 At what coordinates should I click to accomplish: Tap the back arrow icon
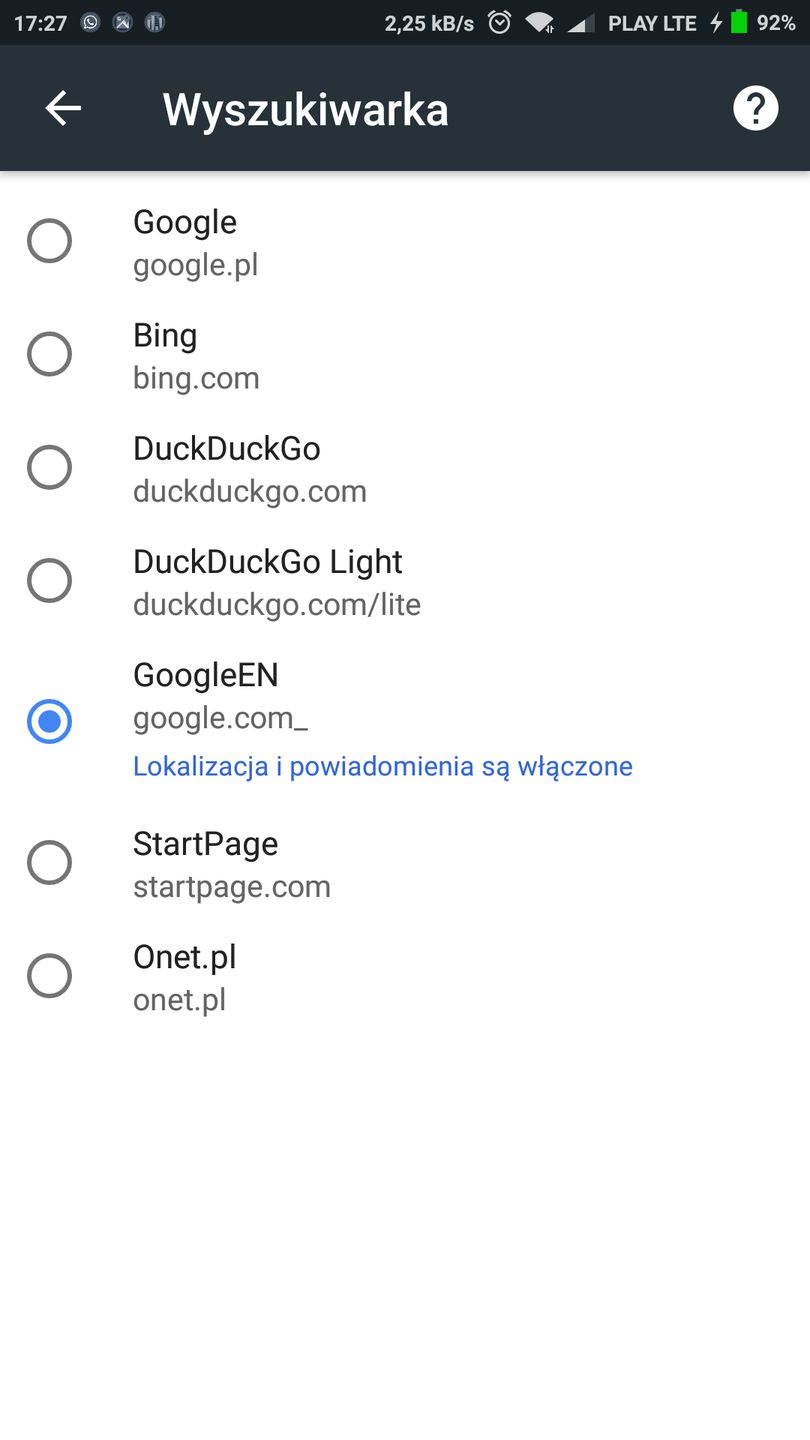pyautogui.click(x=63, y=108)
